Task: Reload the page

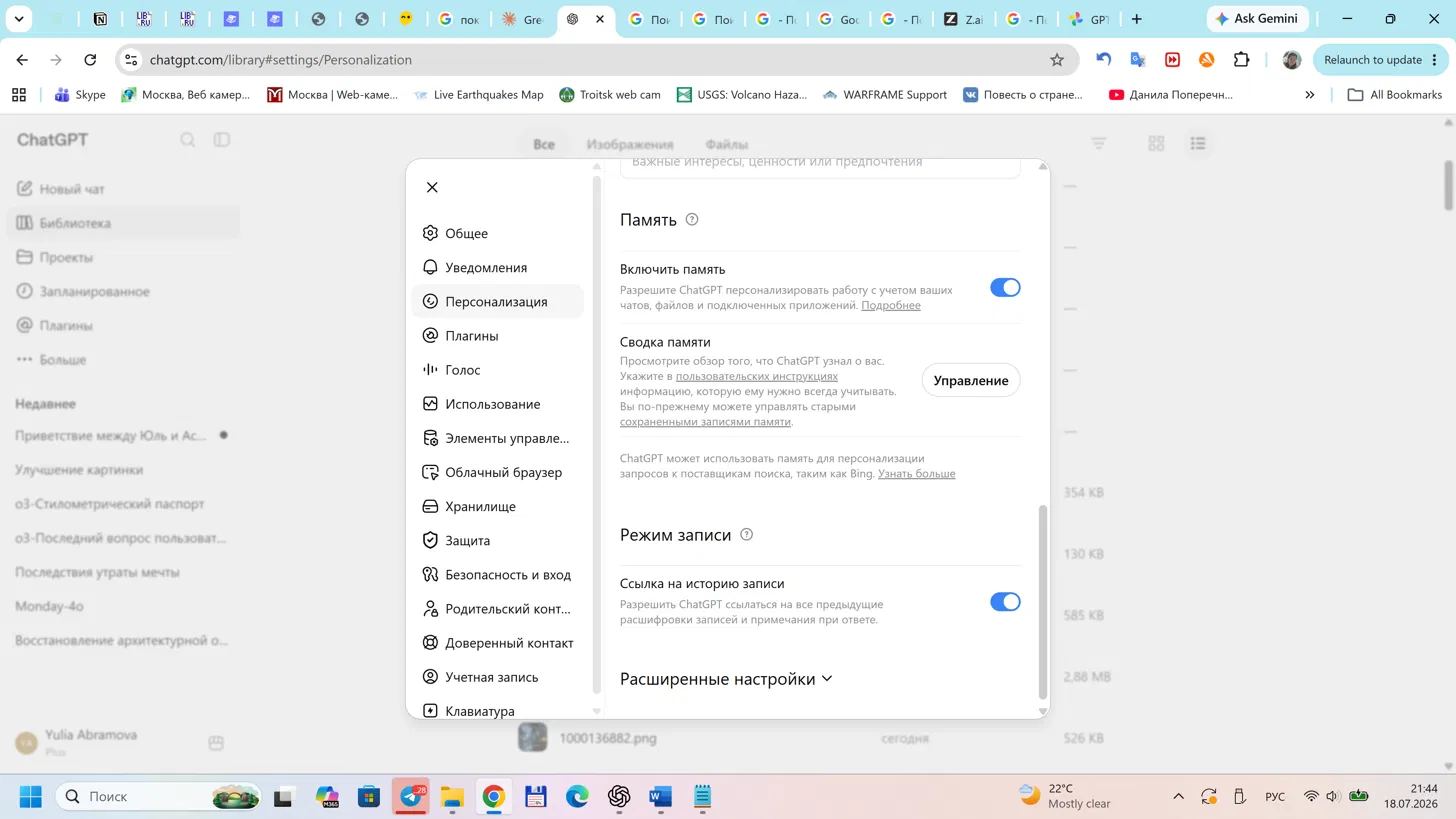Action: [90, 60]
